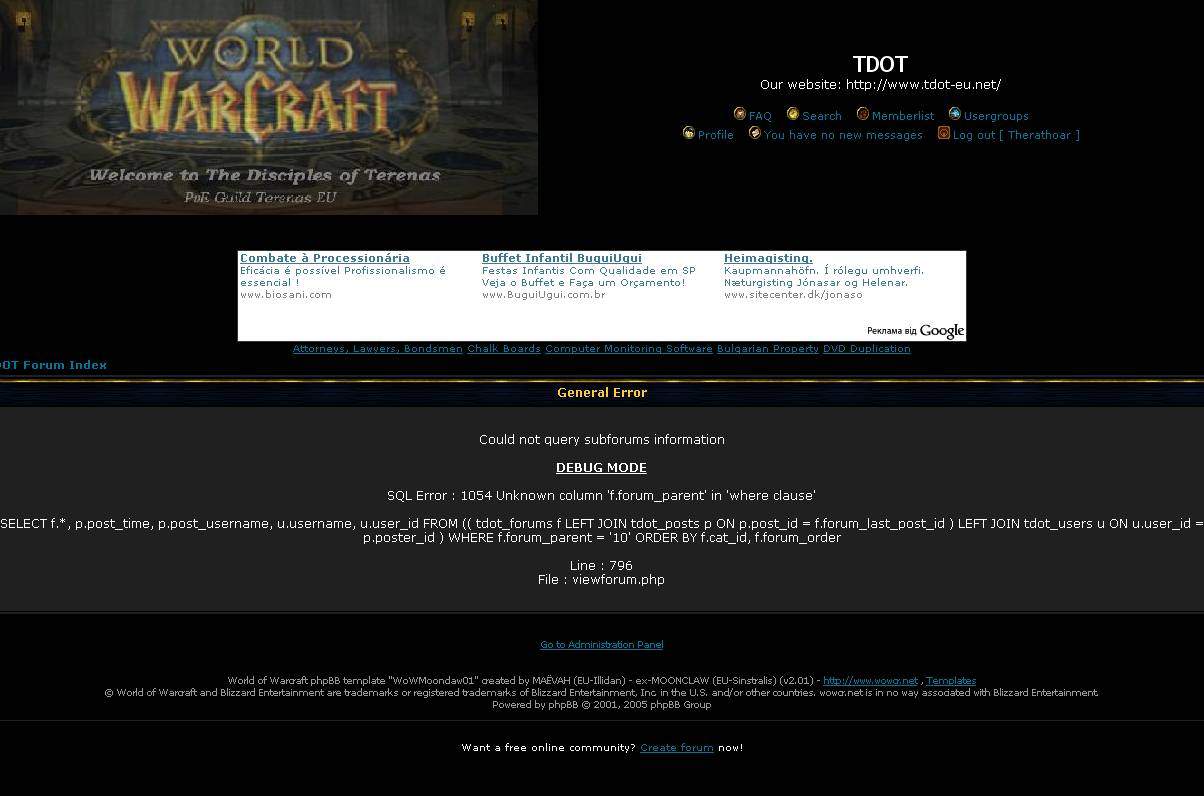Click the private messages icon
The height and width of the screenshot is (796, 1204).
(x=755, y=133)
